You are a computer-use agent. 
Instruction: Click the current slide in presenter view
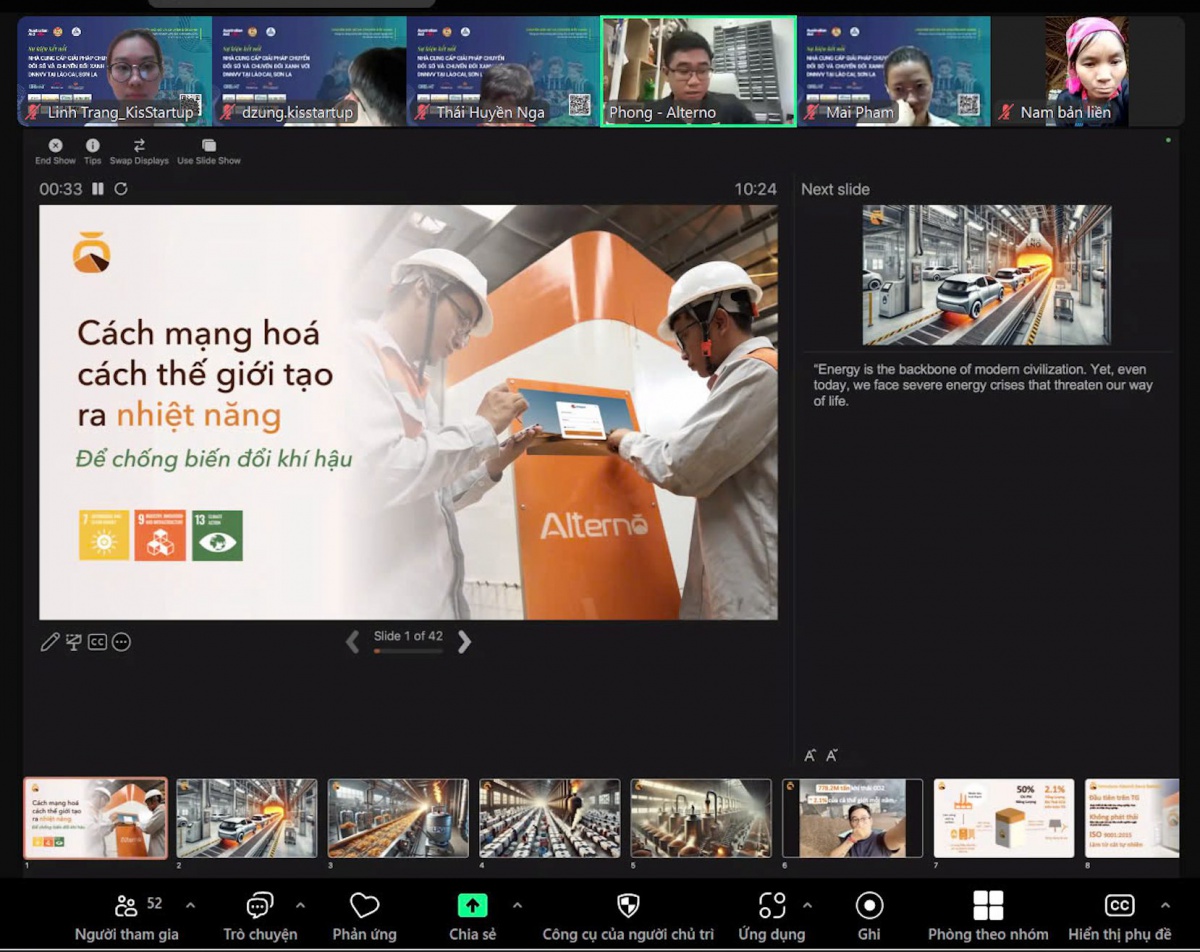(408, 412)
